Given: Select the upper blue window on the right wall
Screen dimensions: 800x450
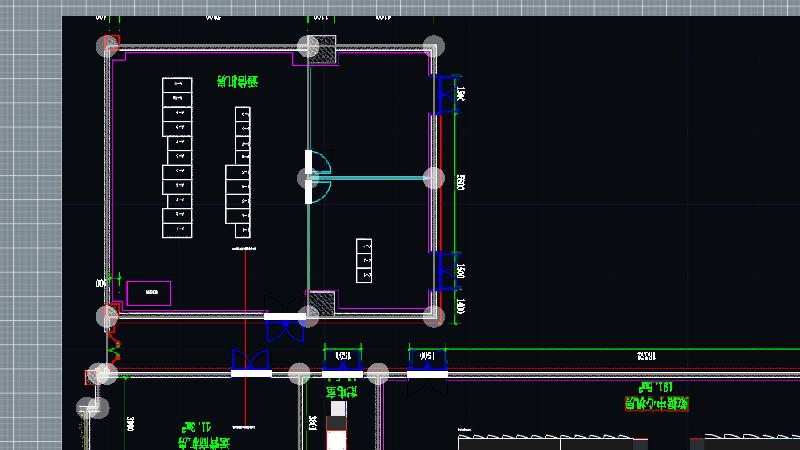Looking at the screenshot, I should [x=446, y=93].
